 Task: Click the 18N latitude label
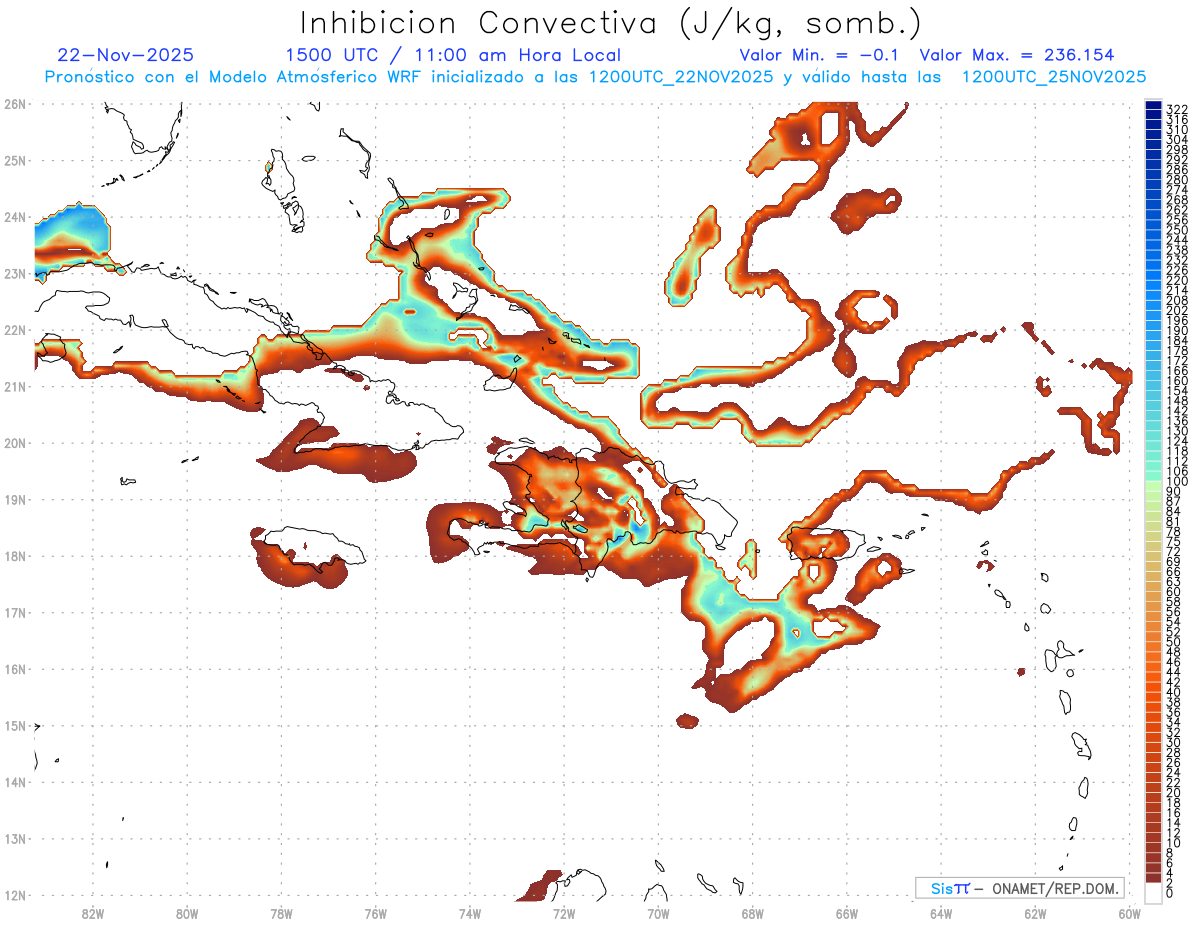pyautogui.click(x=14, y=556)
